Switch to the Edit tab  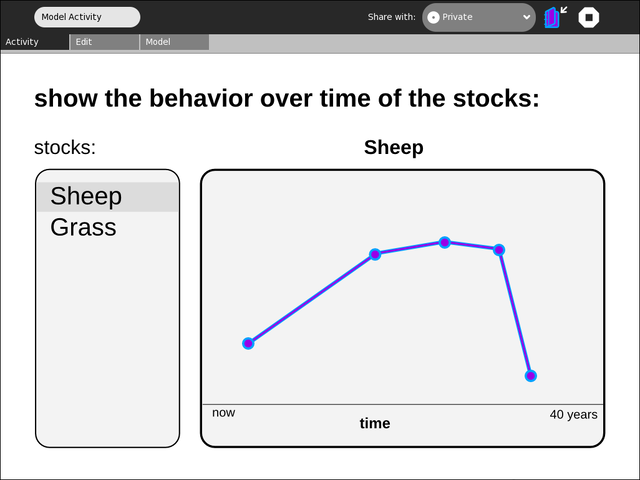point(104,42)
